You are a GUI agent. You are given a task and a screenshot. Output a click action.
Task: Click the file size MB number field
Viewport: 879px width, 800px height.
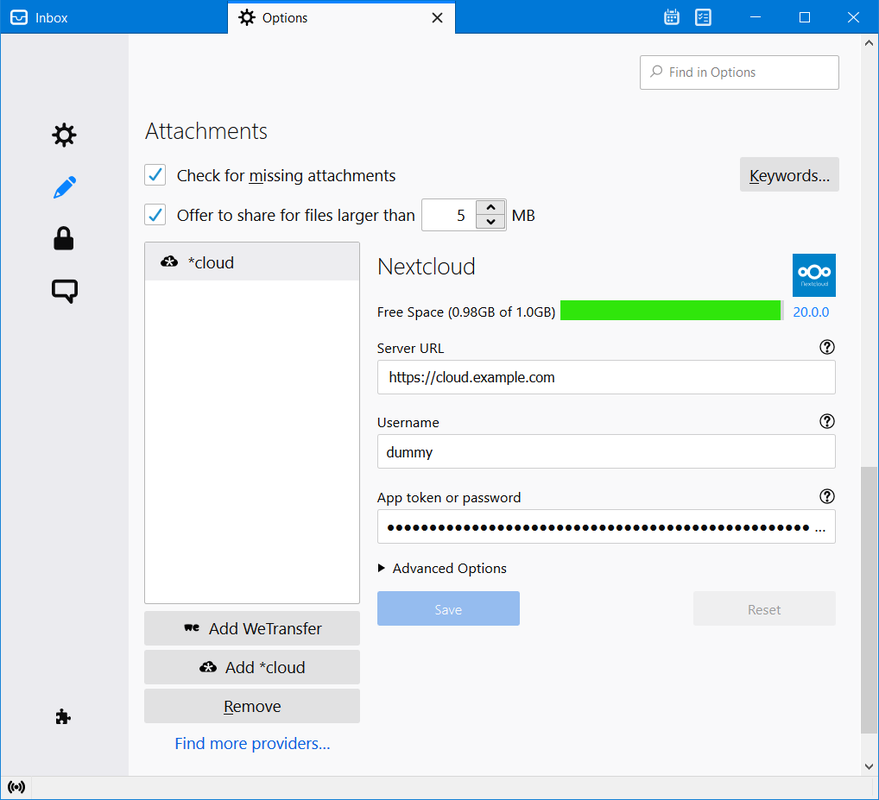(449, 215)
